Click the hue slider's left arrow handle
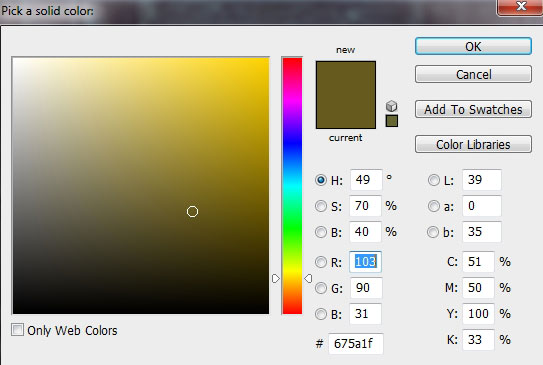 coord(276,278)
